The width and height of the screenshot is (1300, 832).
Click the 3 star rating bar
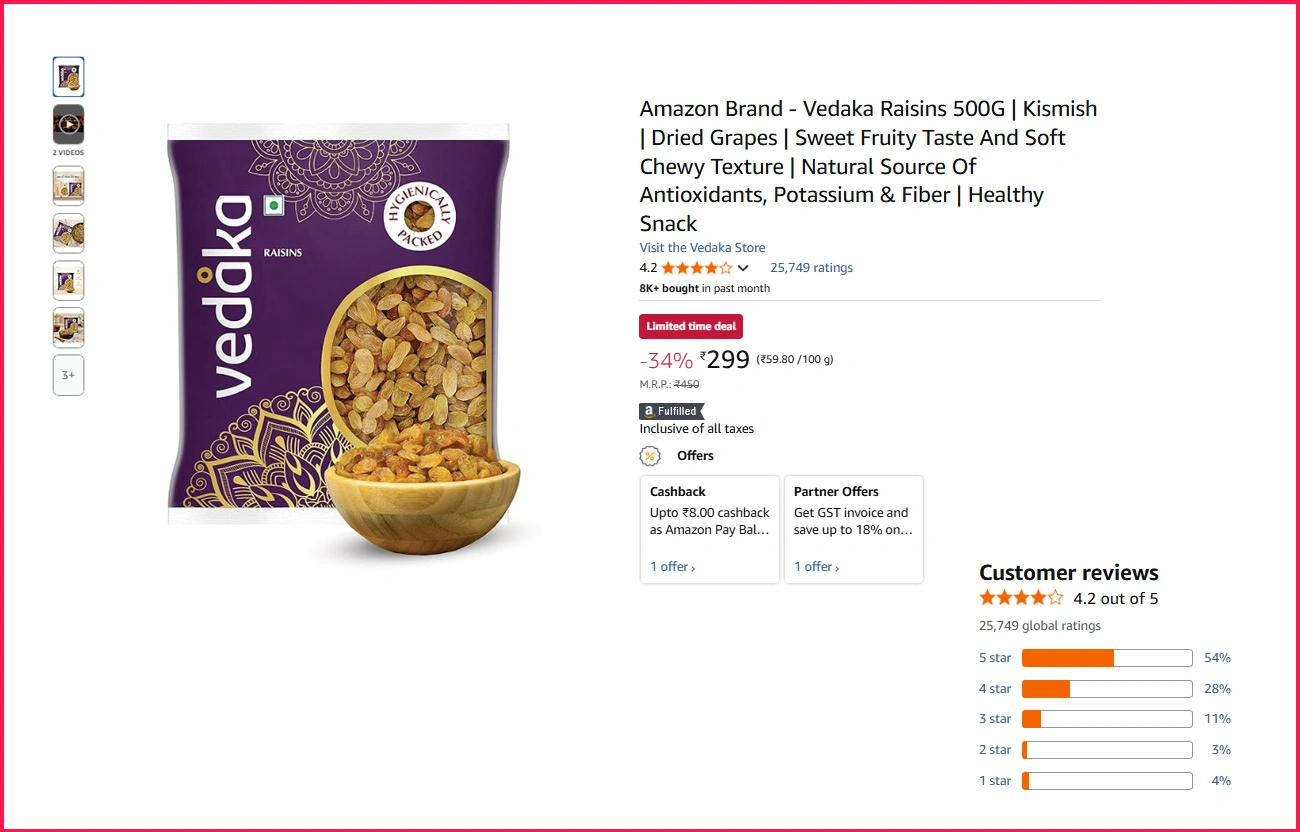tap(1107, 719)
